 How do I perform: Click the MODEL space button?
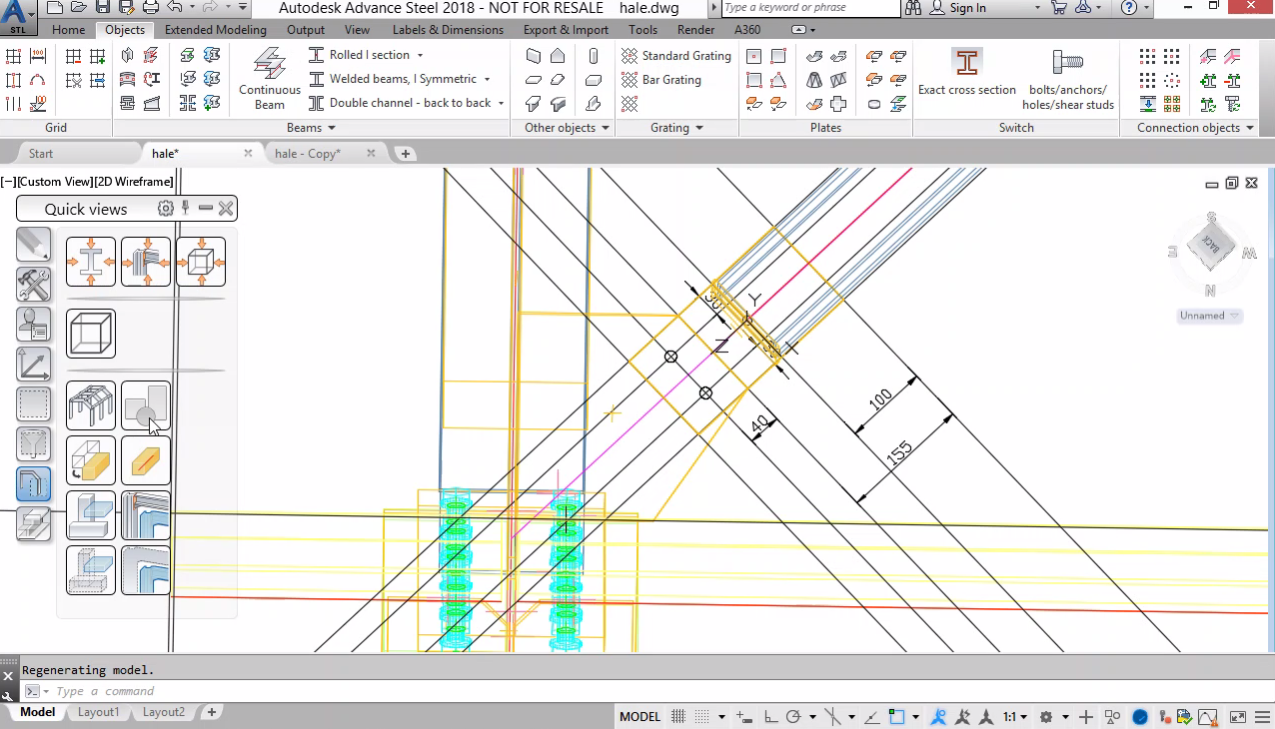[x=640, y=717]
